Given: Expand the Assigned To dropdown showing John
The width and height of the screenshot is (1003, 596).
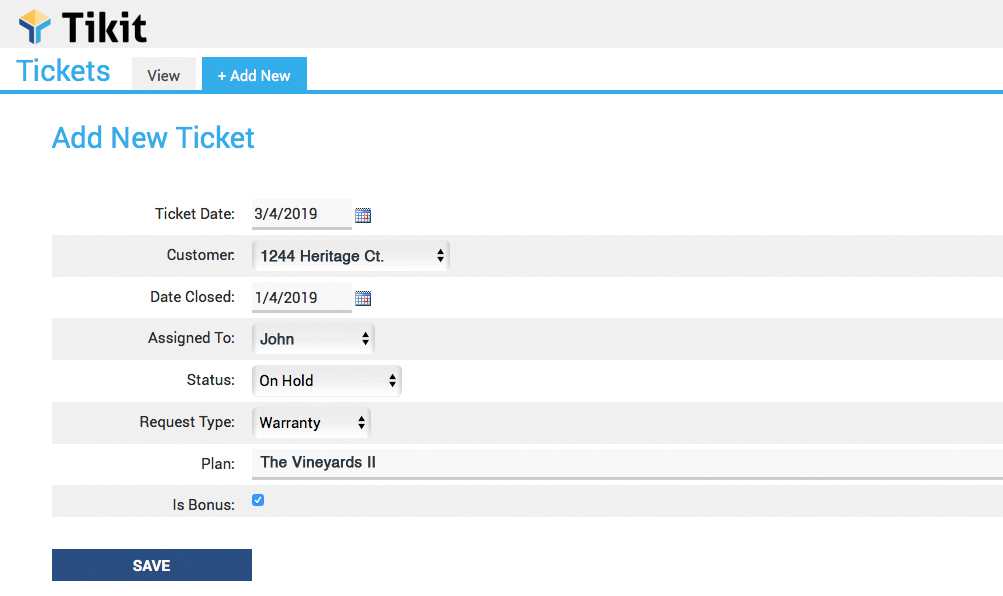Looking at the screenshot, I should click(313, 339).
